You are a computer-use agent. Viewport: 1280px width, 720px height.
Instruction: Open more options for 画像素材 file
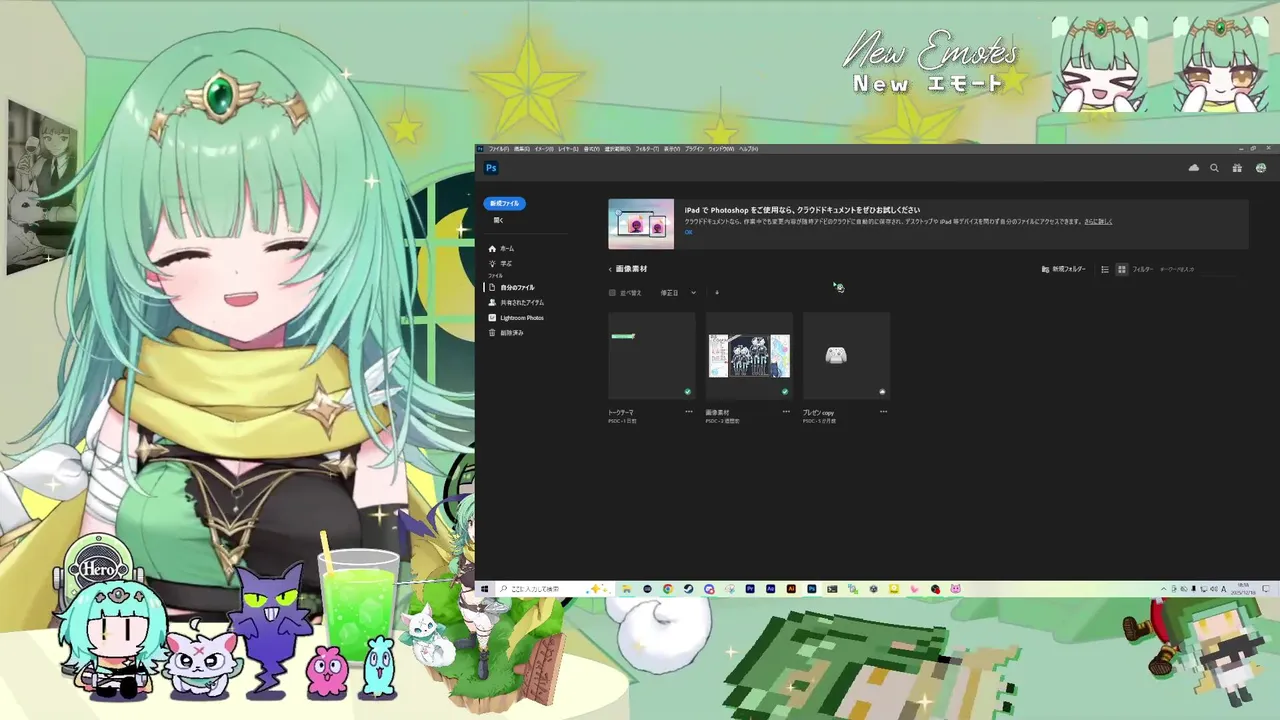coord(786,411)
